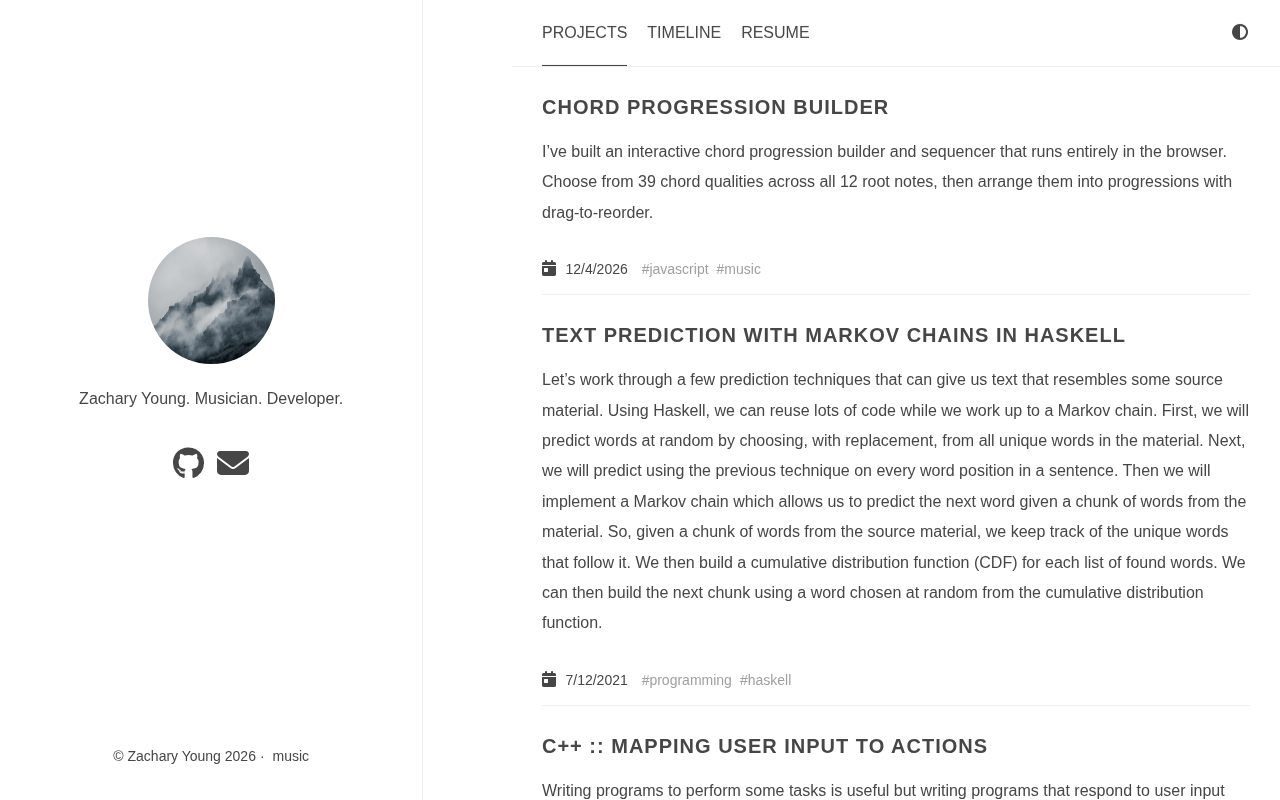This screenshot has width=1280, height=800.
Task: Go to the Resume tab
Action: [775, 33]
